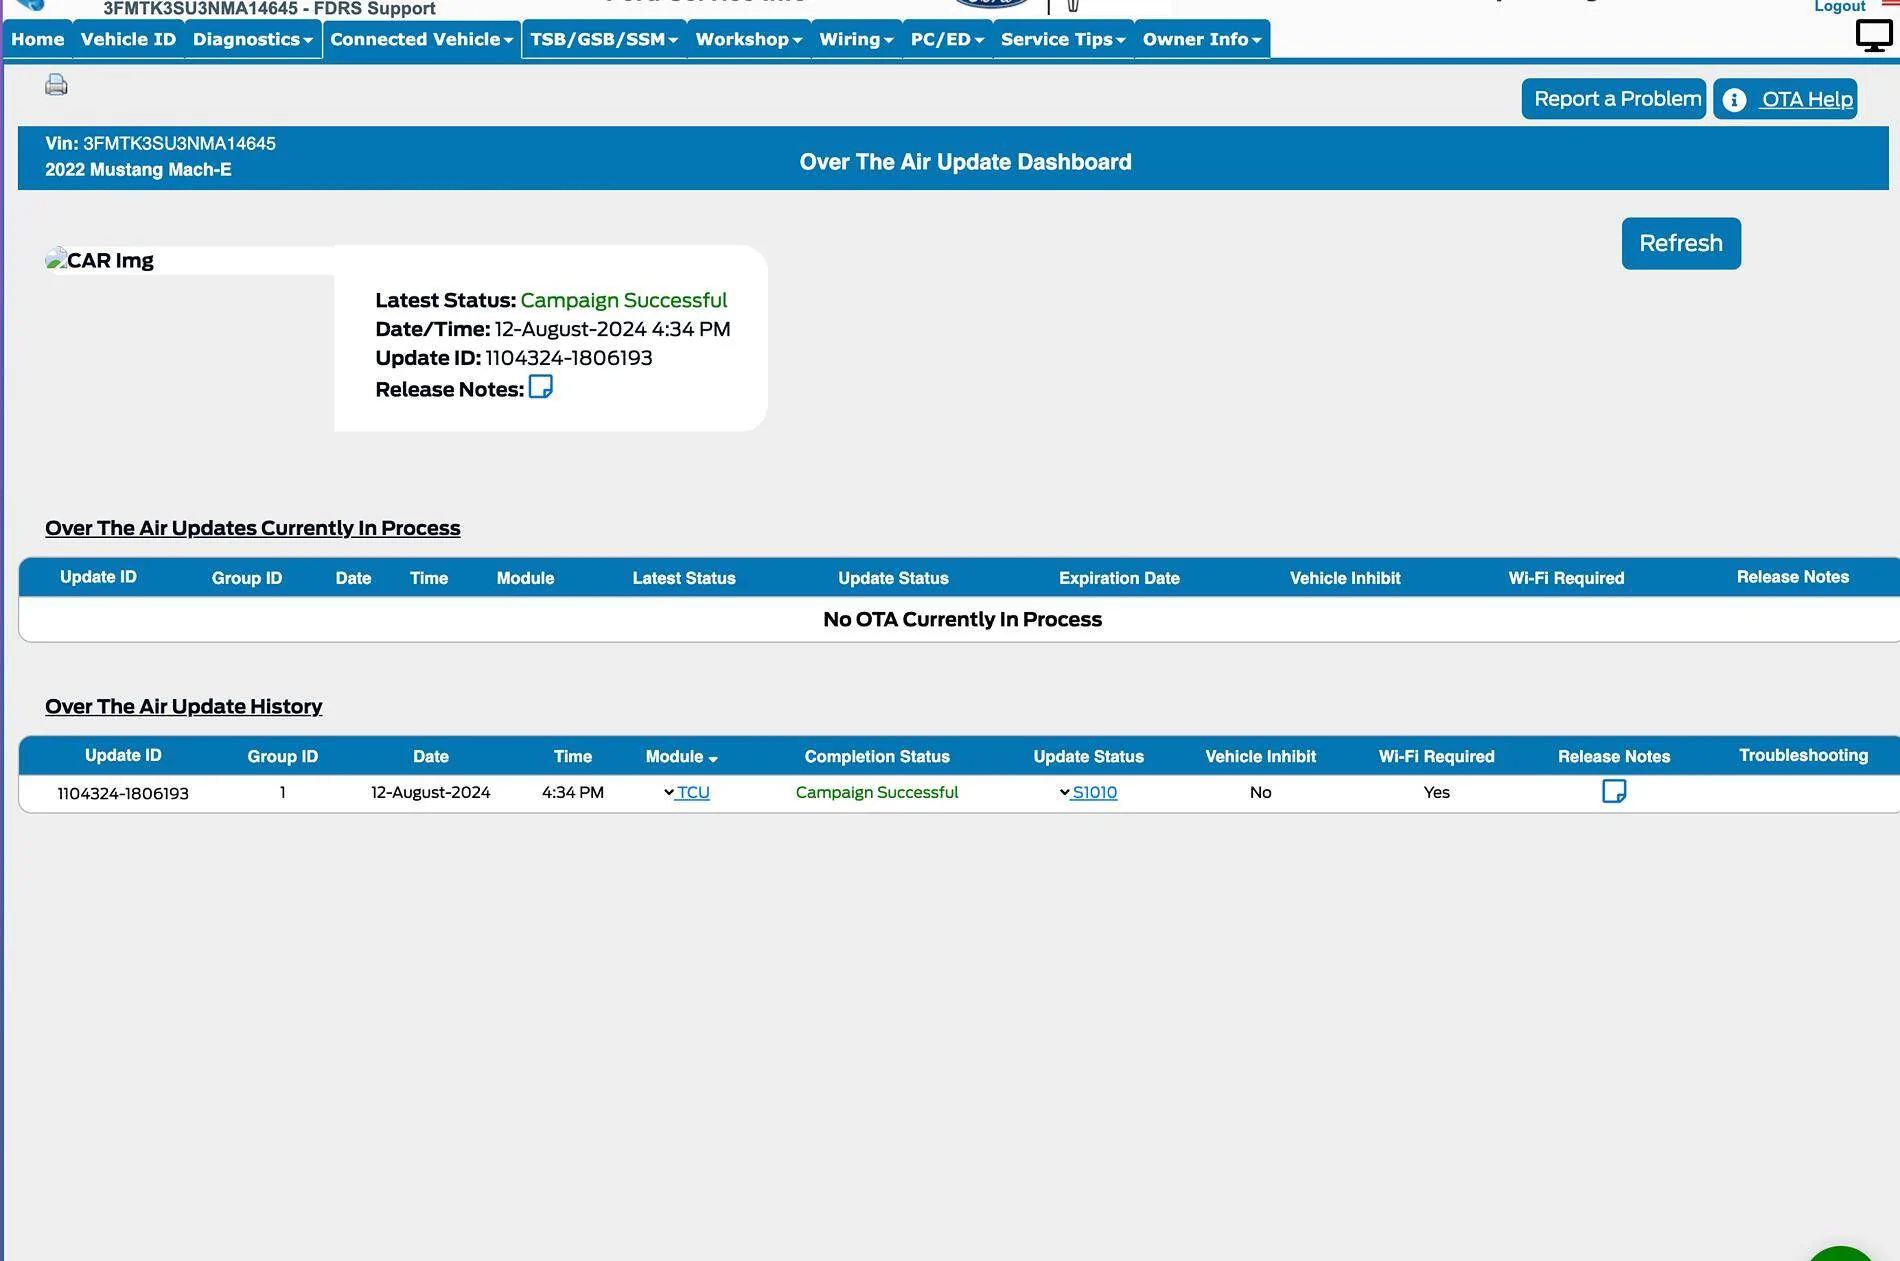
Task: Click the broken CAR Img thumbnail
Action: 100,260
